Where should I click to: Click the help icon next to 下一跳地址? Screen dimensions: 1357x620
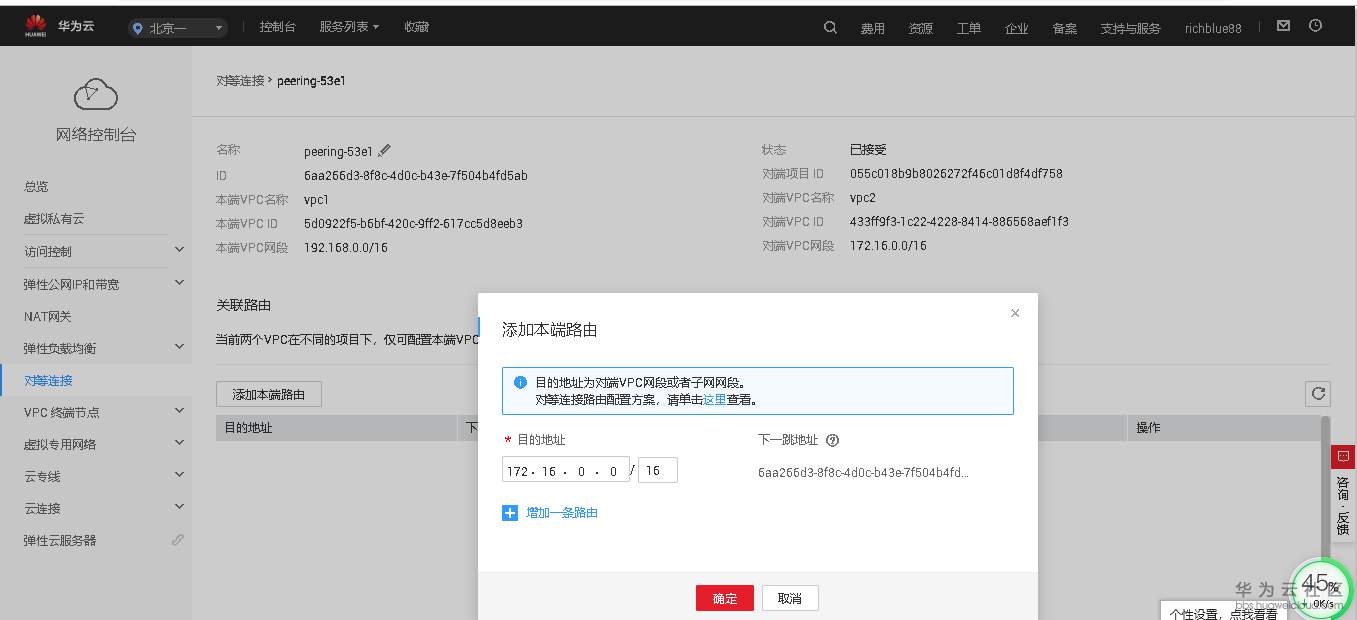pos(834,439)
